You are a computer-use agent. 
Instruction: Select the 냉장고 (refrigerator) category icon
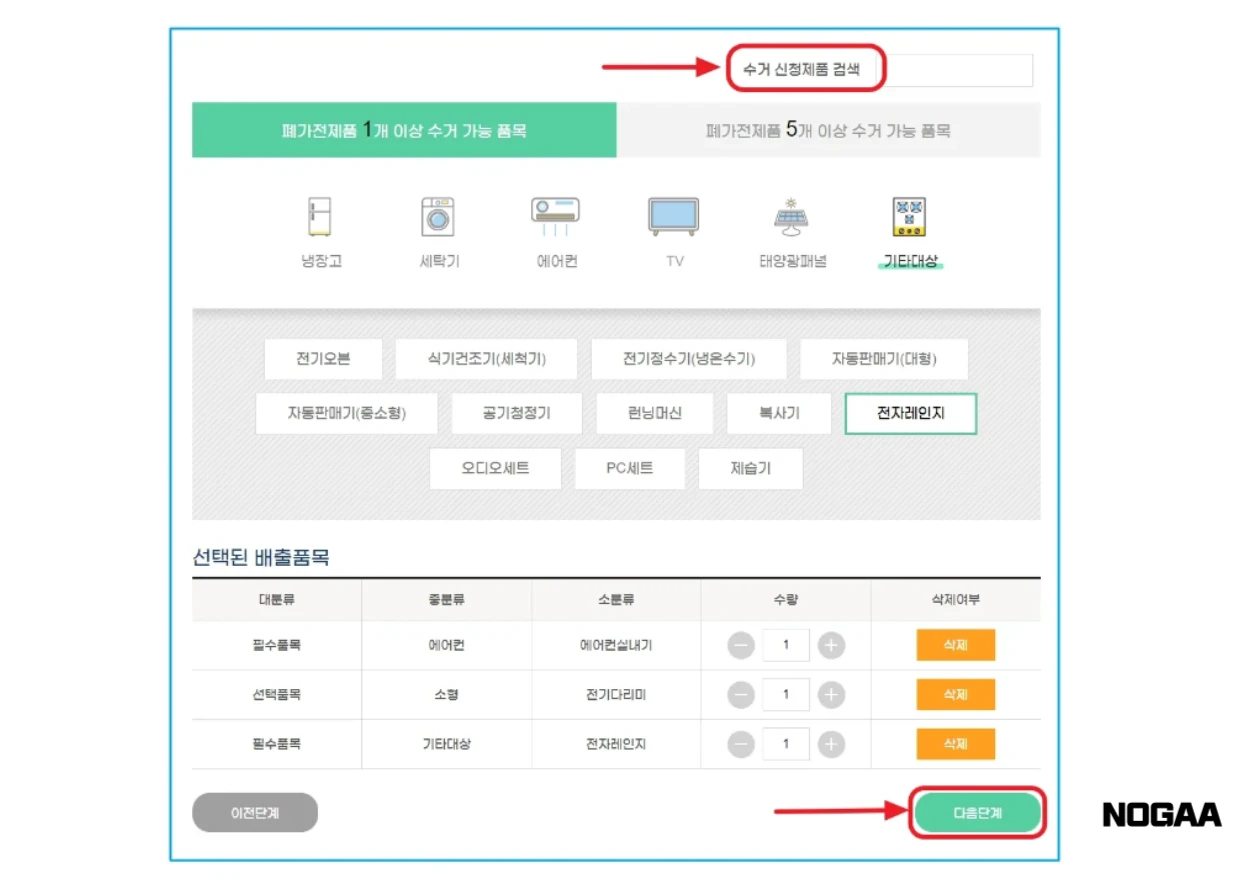320,222
